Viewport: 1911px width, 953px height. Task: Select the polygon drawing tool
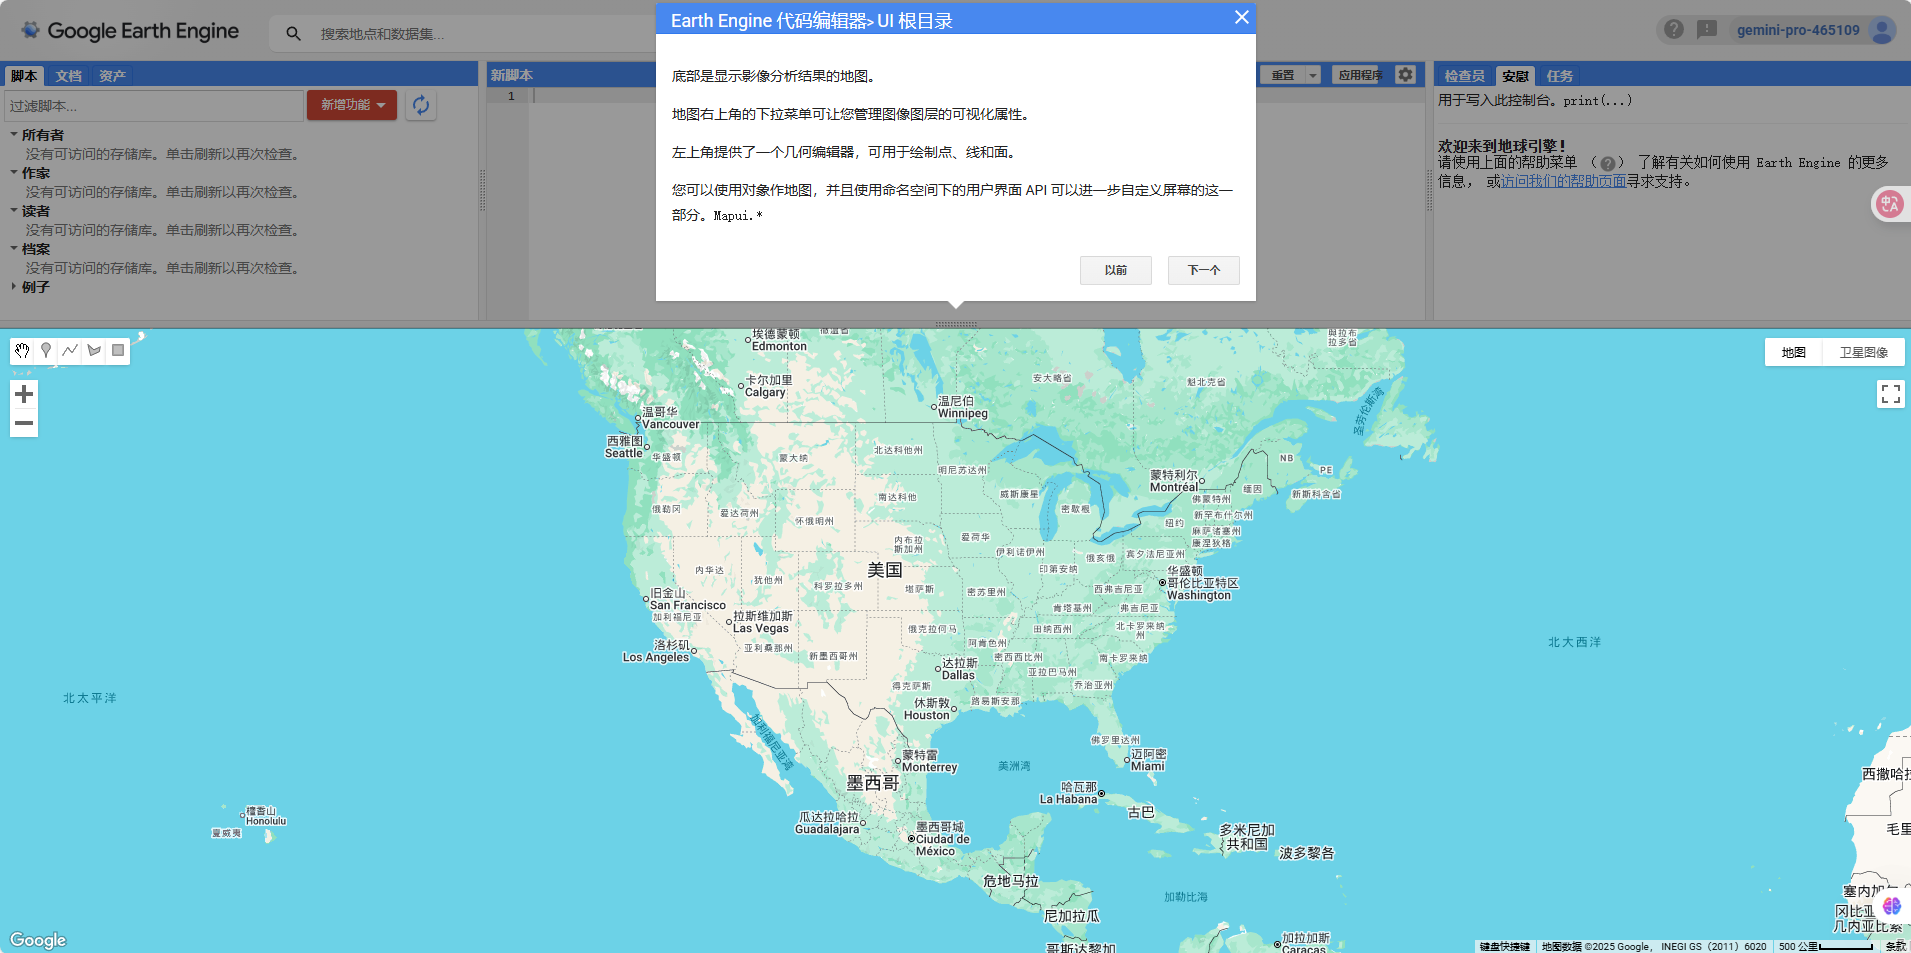[x=93, y=350]
